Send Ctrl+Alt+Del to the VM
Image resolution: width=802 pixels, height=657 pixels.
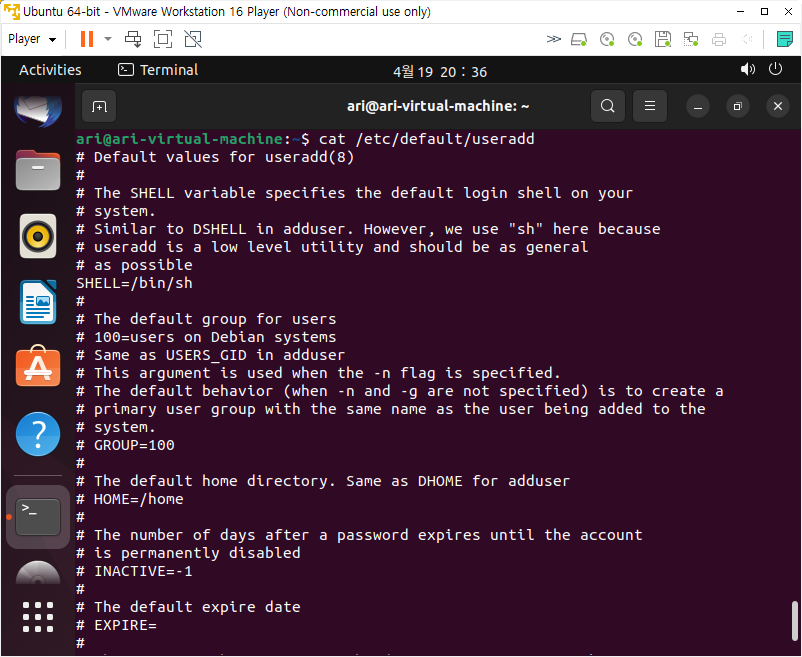133,39
